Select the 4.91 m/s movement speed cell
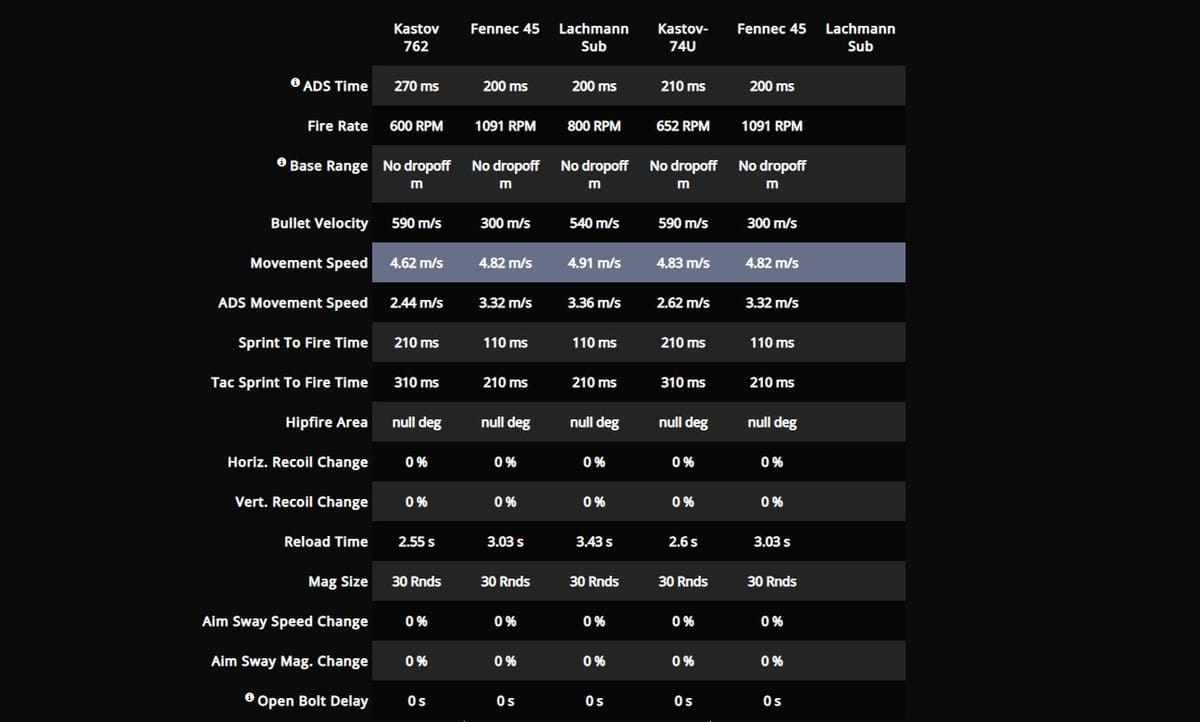Viewport: 1200px width, 722px height. 594,263
